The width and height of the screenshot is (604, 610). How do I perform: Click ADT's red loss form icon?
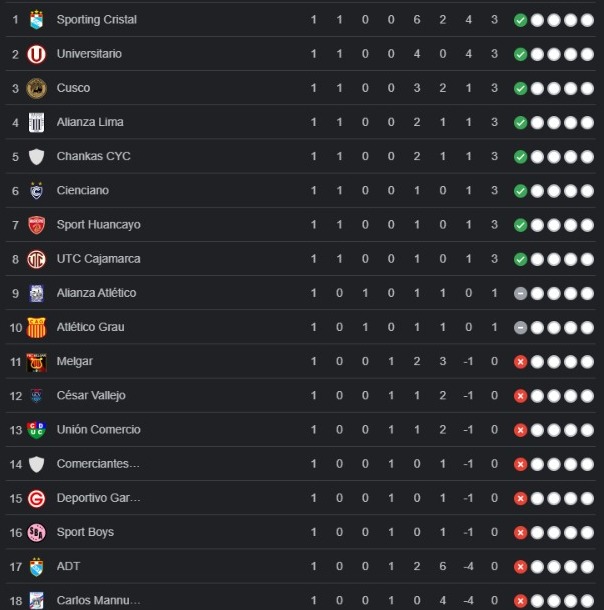[520, 566]
